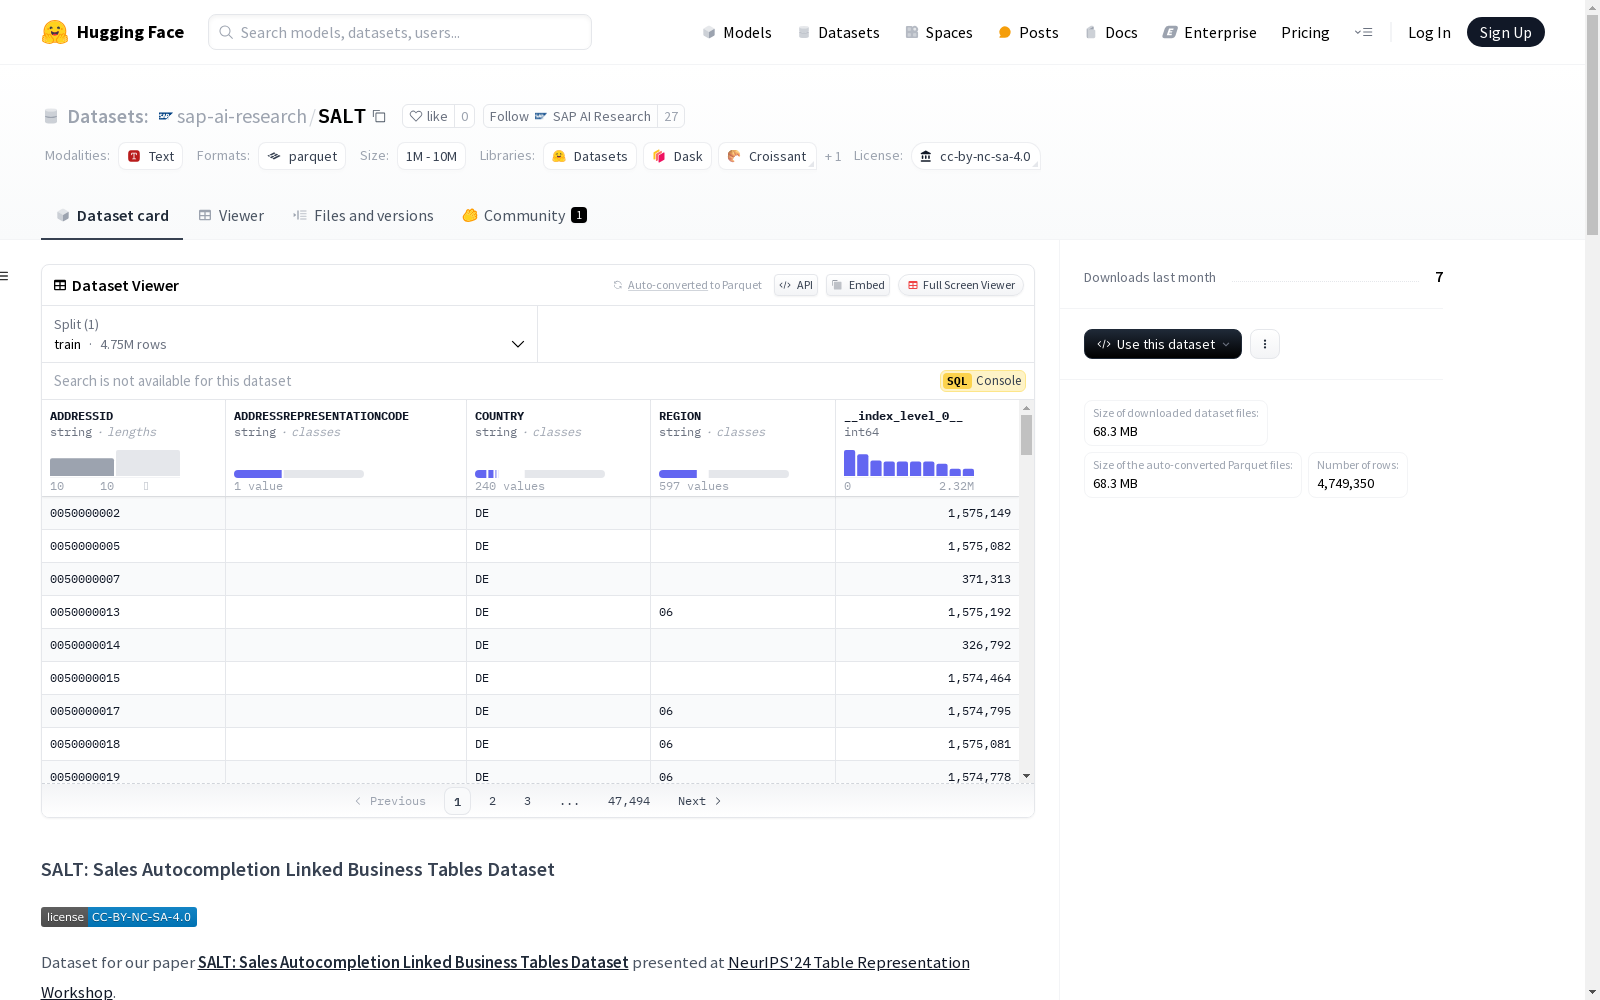Show the +1 more libraries

coord(833,156)
